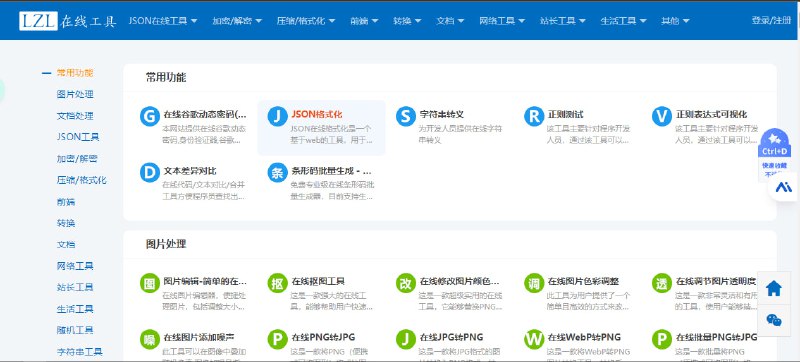The height and width of the screenshot is (362, 800).
Task: Choose 加密/解密 in the sidebar
Action: (x=77, y=159)
